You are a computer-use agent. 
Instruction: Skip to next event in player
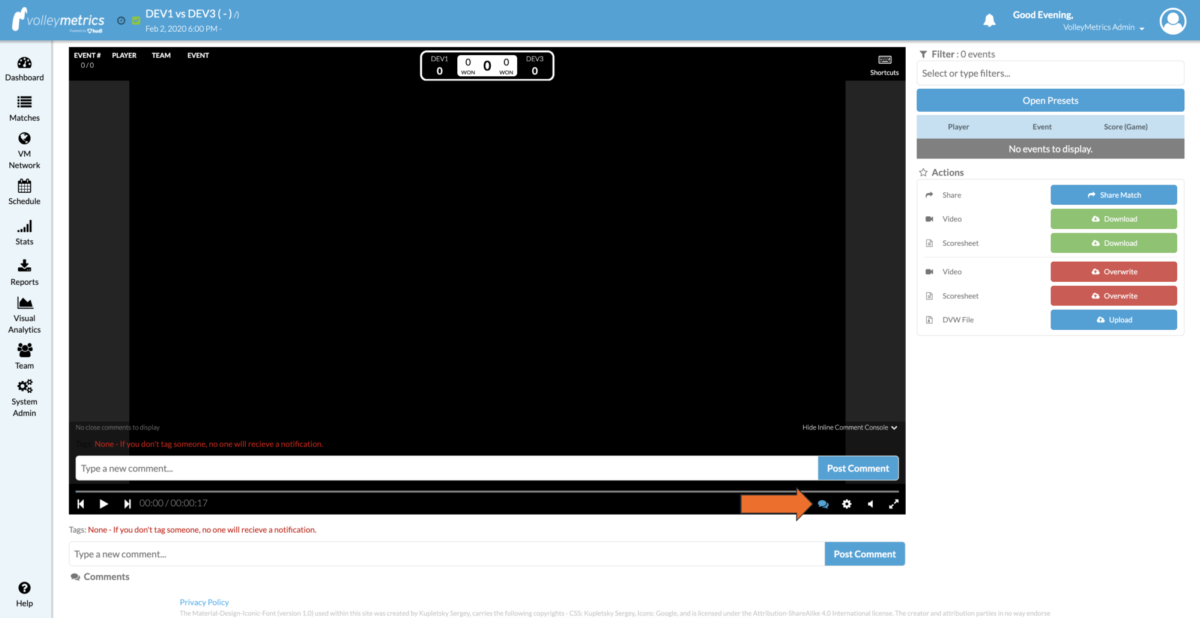pyautogui.click(x=127, y=503)
